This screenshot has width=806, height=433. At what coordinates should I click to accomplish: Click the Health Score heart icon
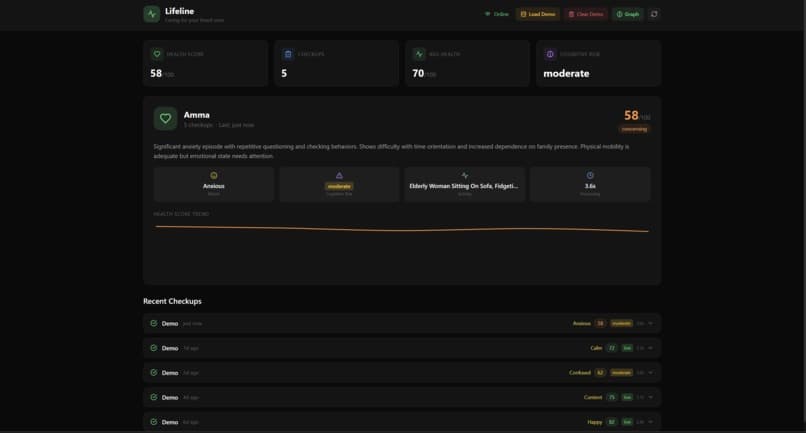[157, 54]
